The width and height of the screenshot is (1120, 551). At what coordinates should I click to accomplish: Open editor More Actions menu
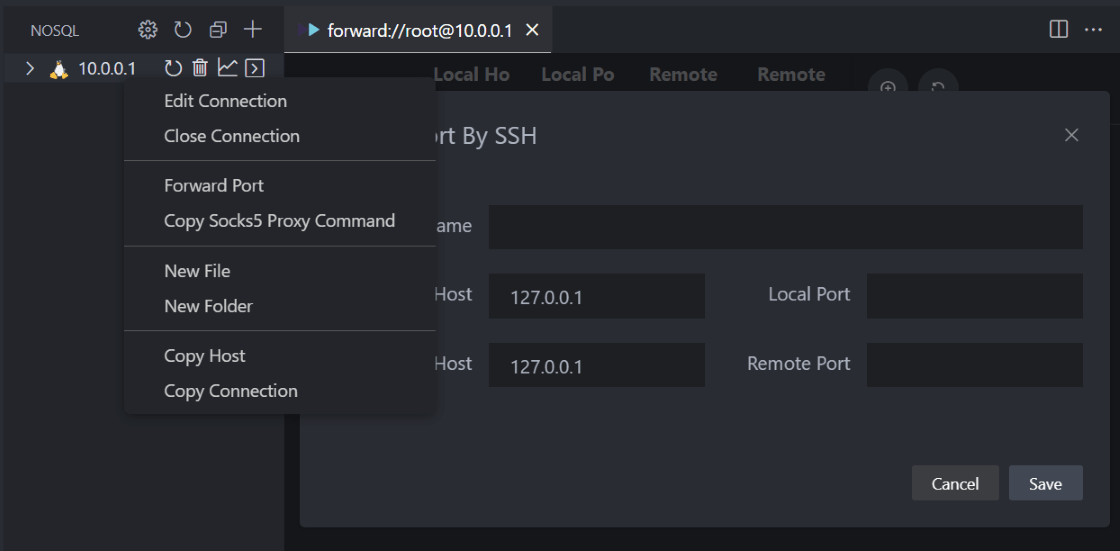click(x=1093, y=30)
